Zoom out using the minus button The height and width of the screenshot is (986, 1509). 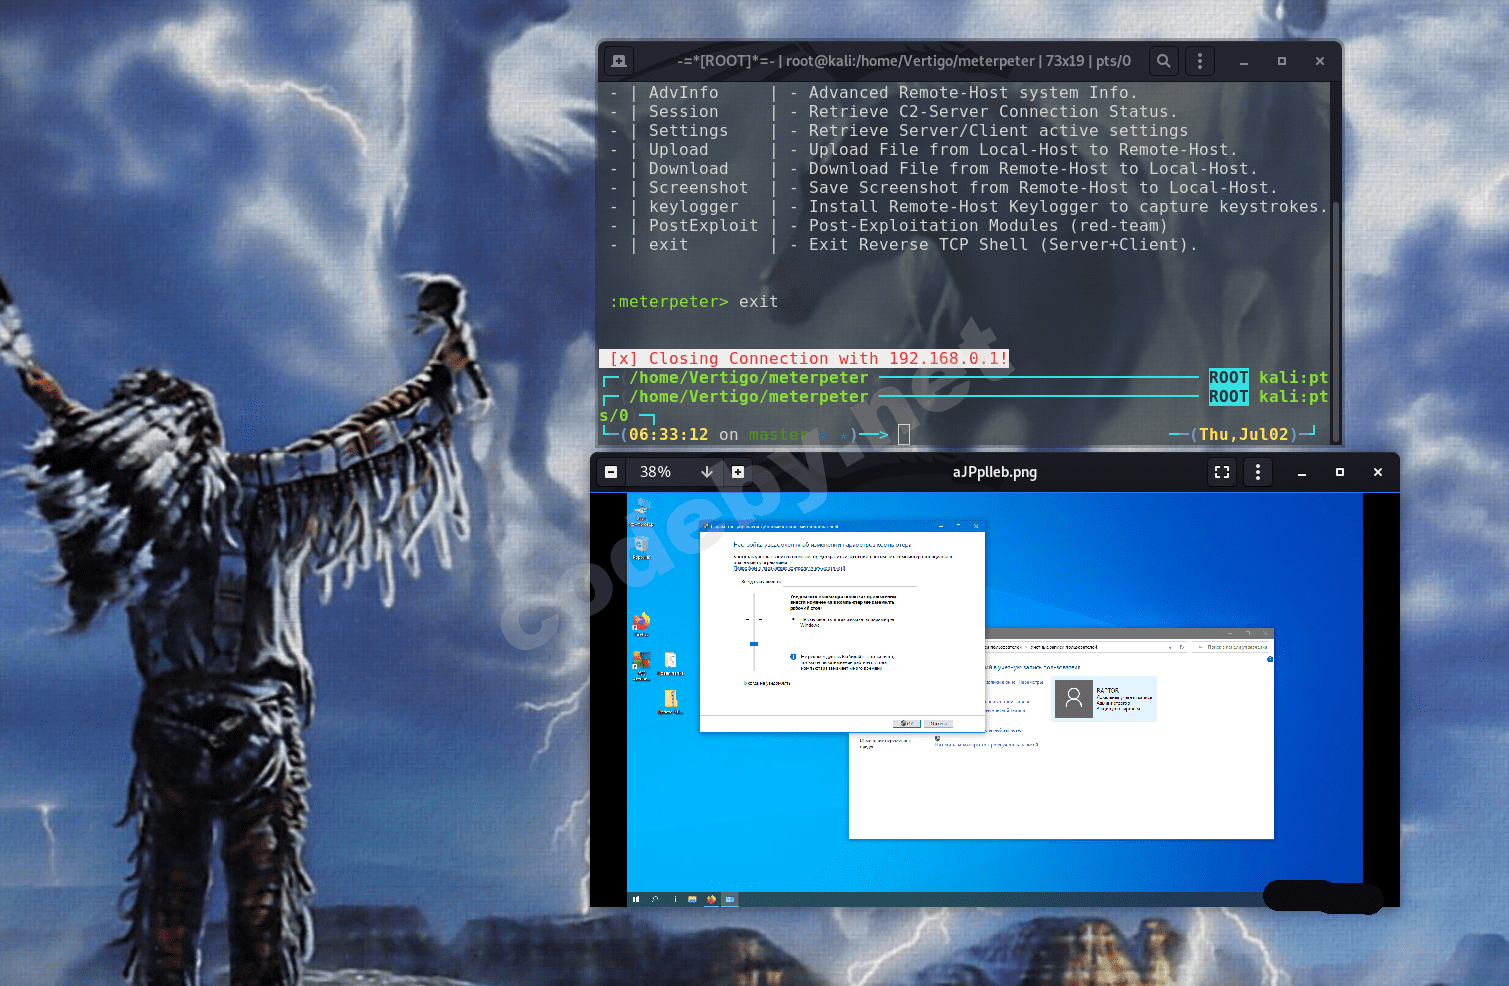click(611, 472)
